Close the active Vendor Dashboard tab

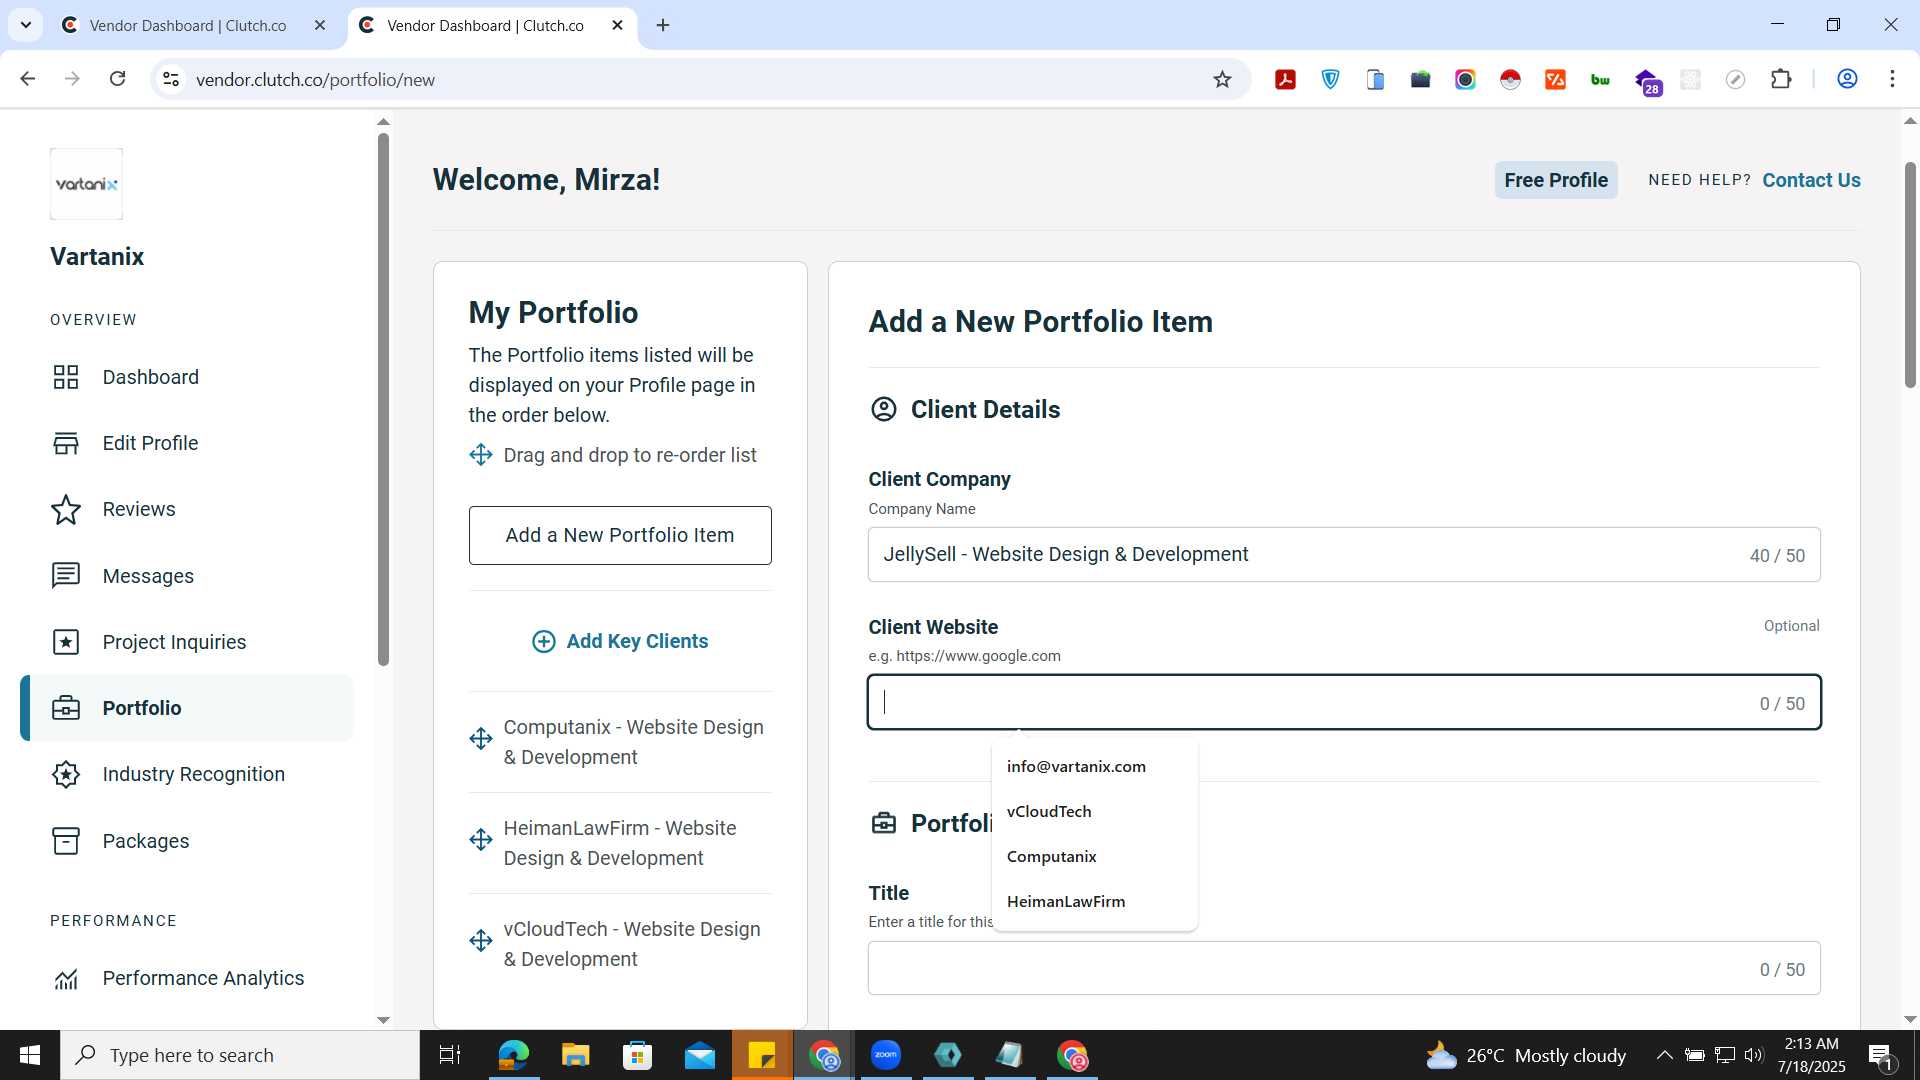click(617, 26)
